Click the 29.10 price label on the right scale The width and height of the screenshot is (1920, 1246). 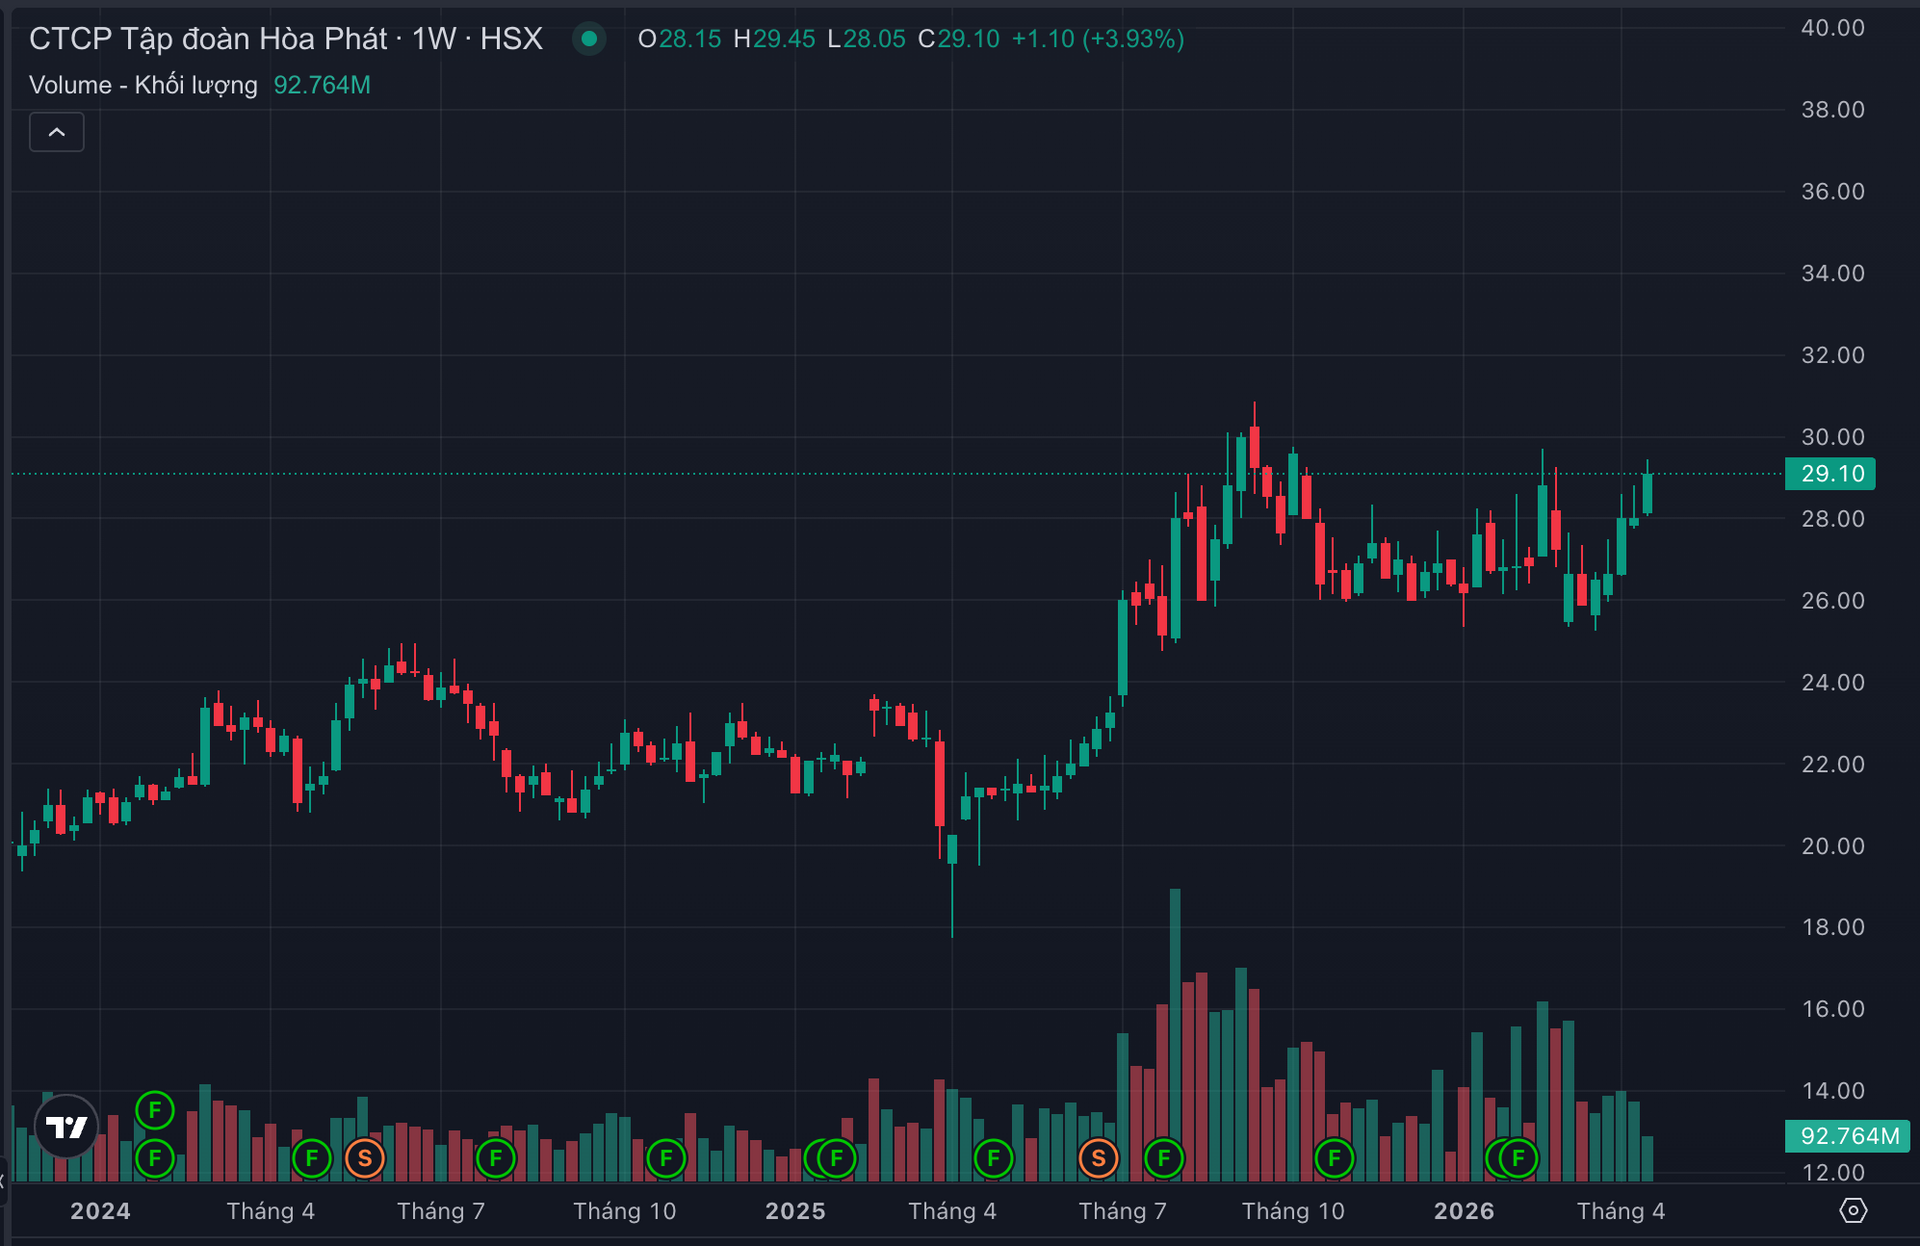click(1830, 474)
